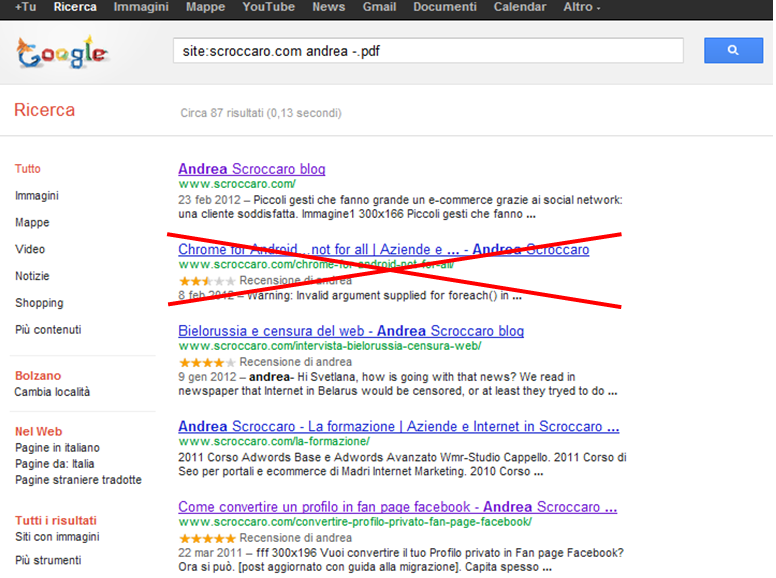Open the Andrea Scroccaro blog result
The image size is (776, 578).
click(x=251, y=169)
